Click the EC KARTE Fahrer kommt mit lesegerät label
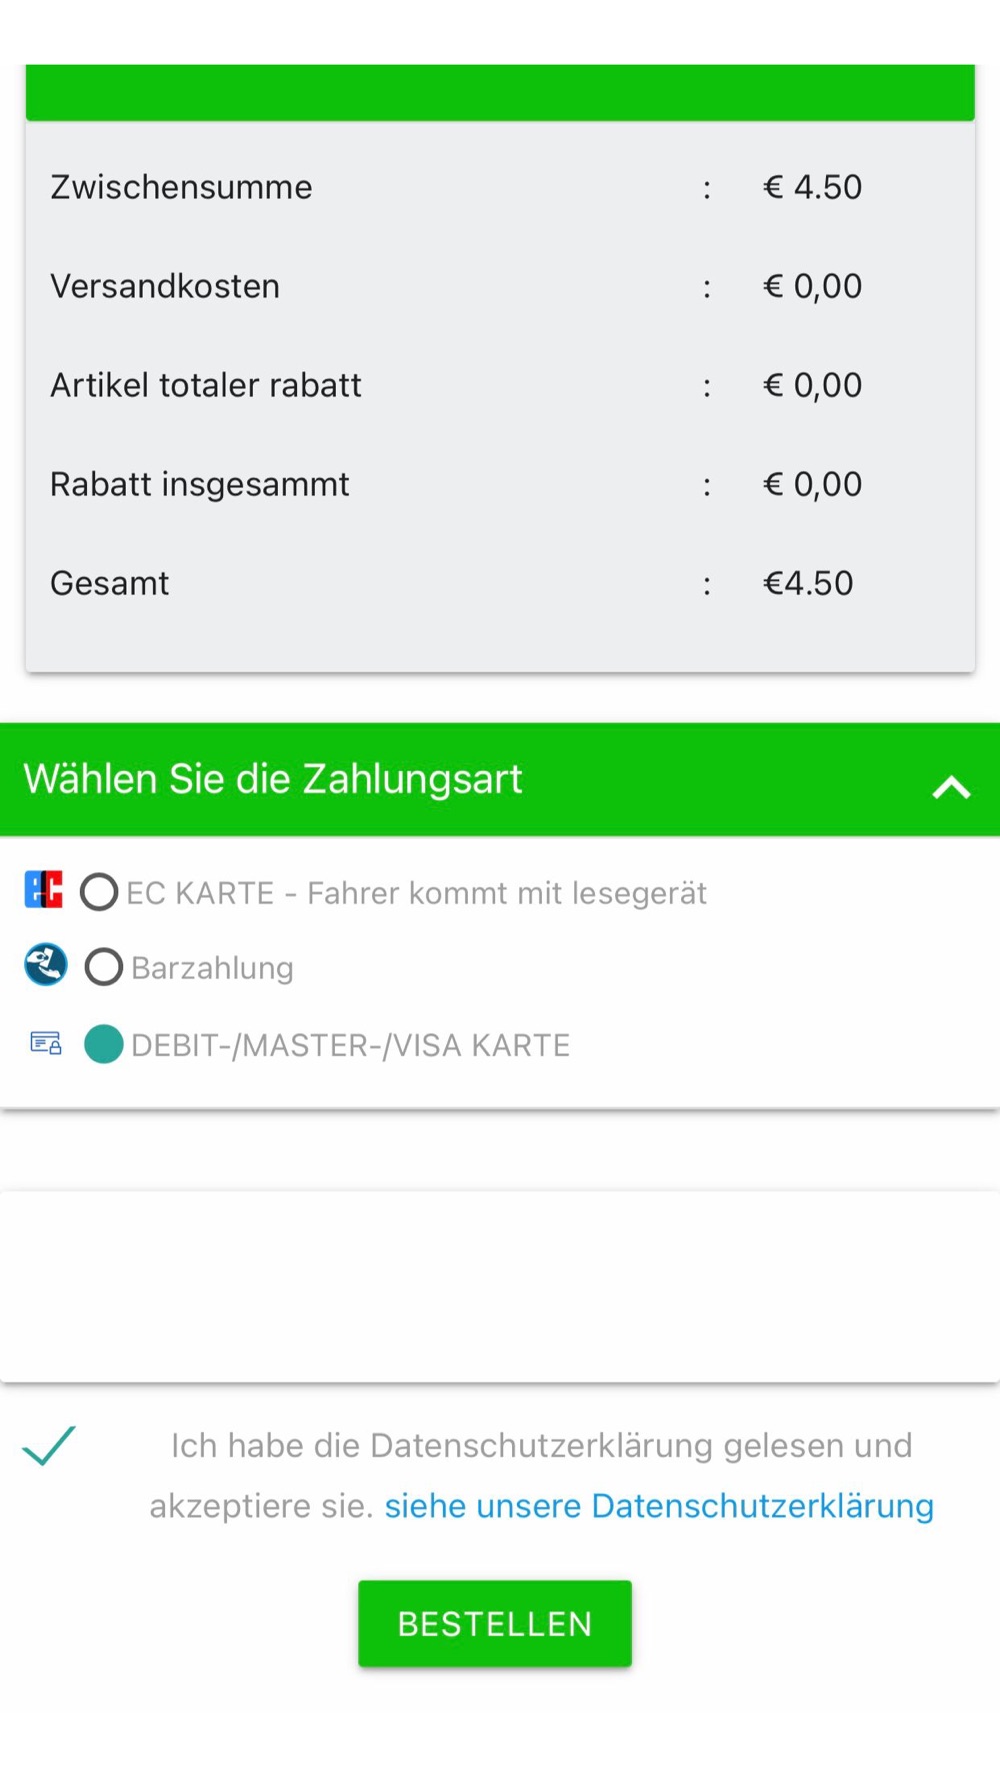The height and width of the screenshot is (1778, 1000). pyautogui.click(x=417, y=893)
